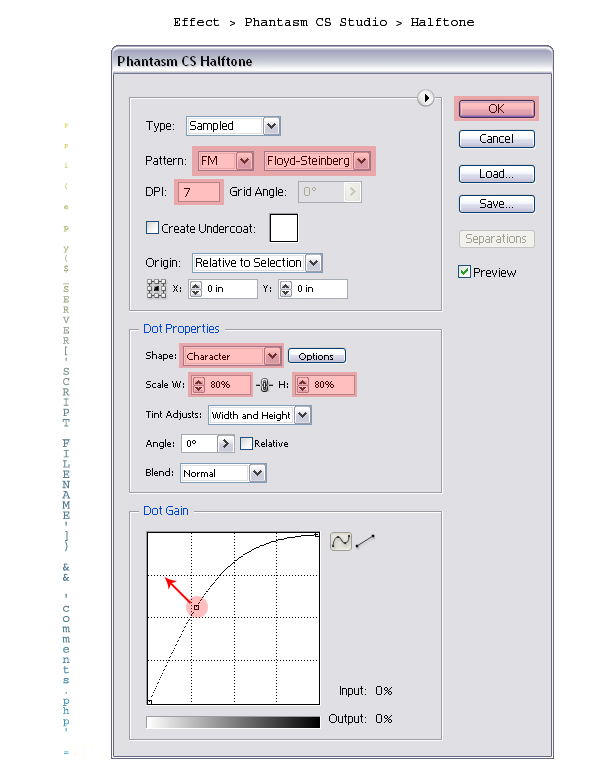The width and height of the screenshot is (600, 782).
Task: Click the DPI input field
Action: (x=199, y=192)
